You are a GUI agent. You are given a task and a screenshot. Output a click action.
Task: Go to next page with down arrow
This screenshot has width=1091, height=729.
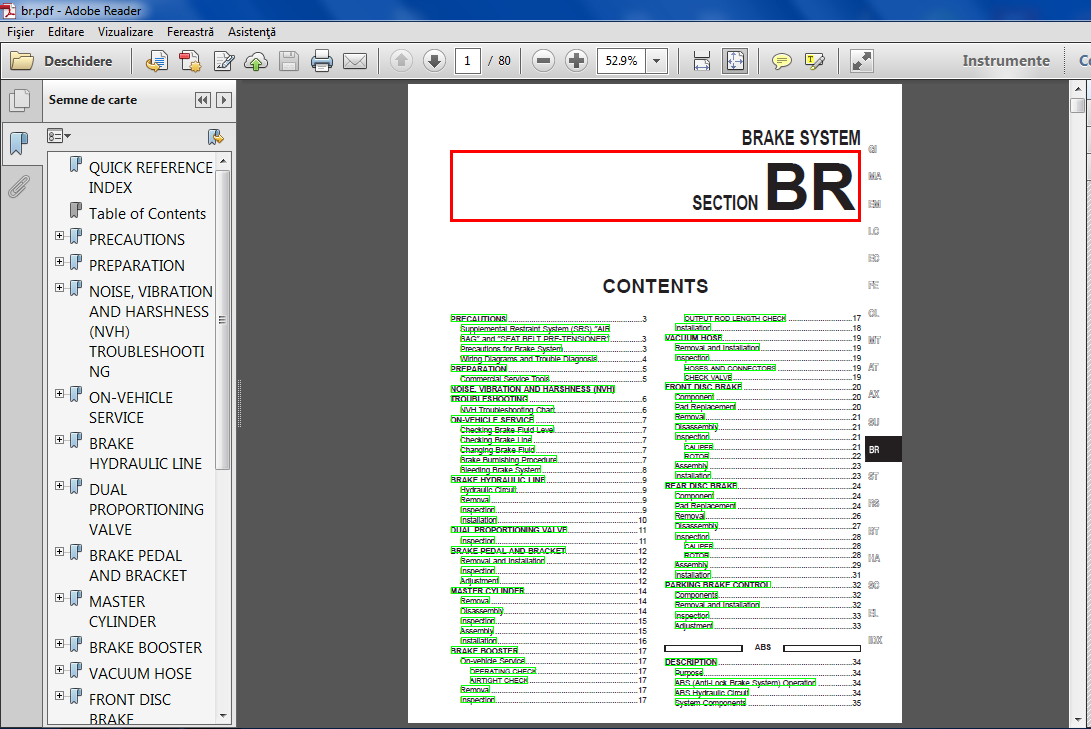[434, 61]
